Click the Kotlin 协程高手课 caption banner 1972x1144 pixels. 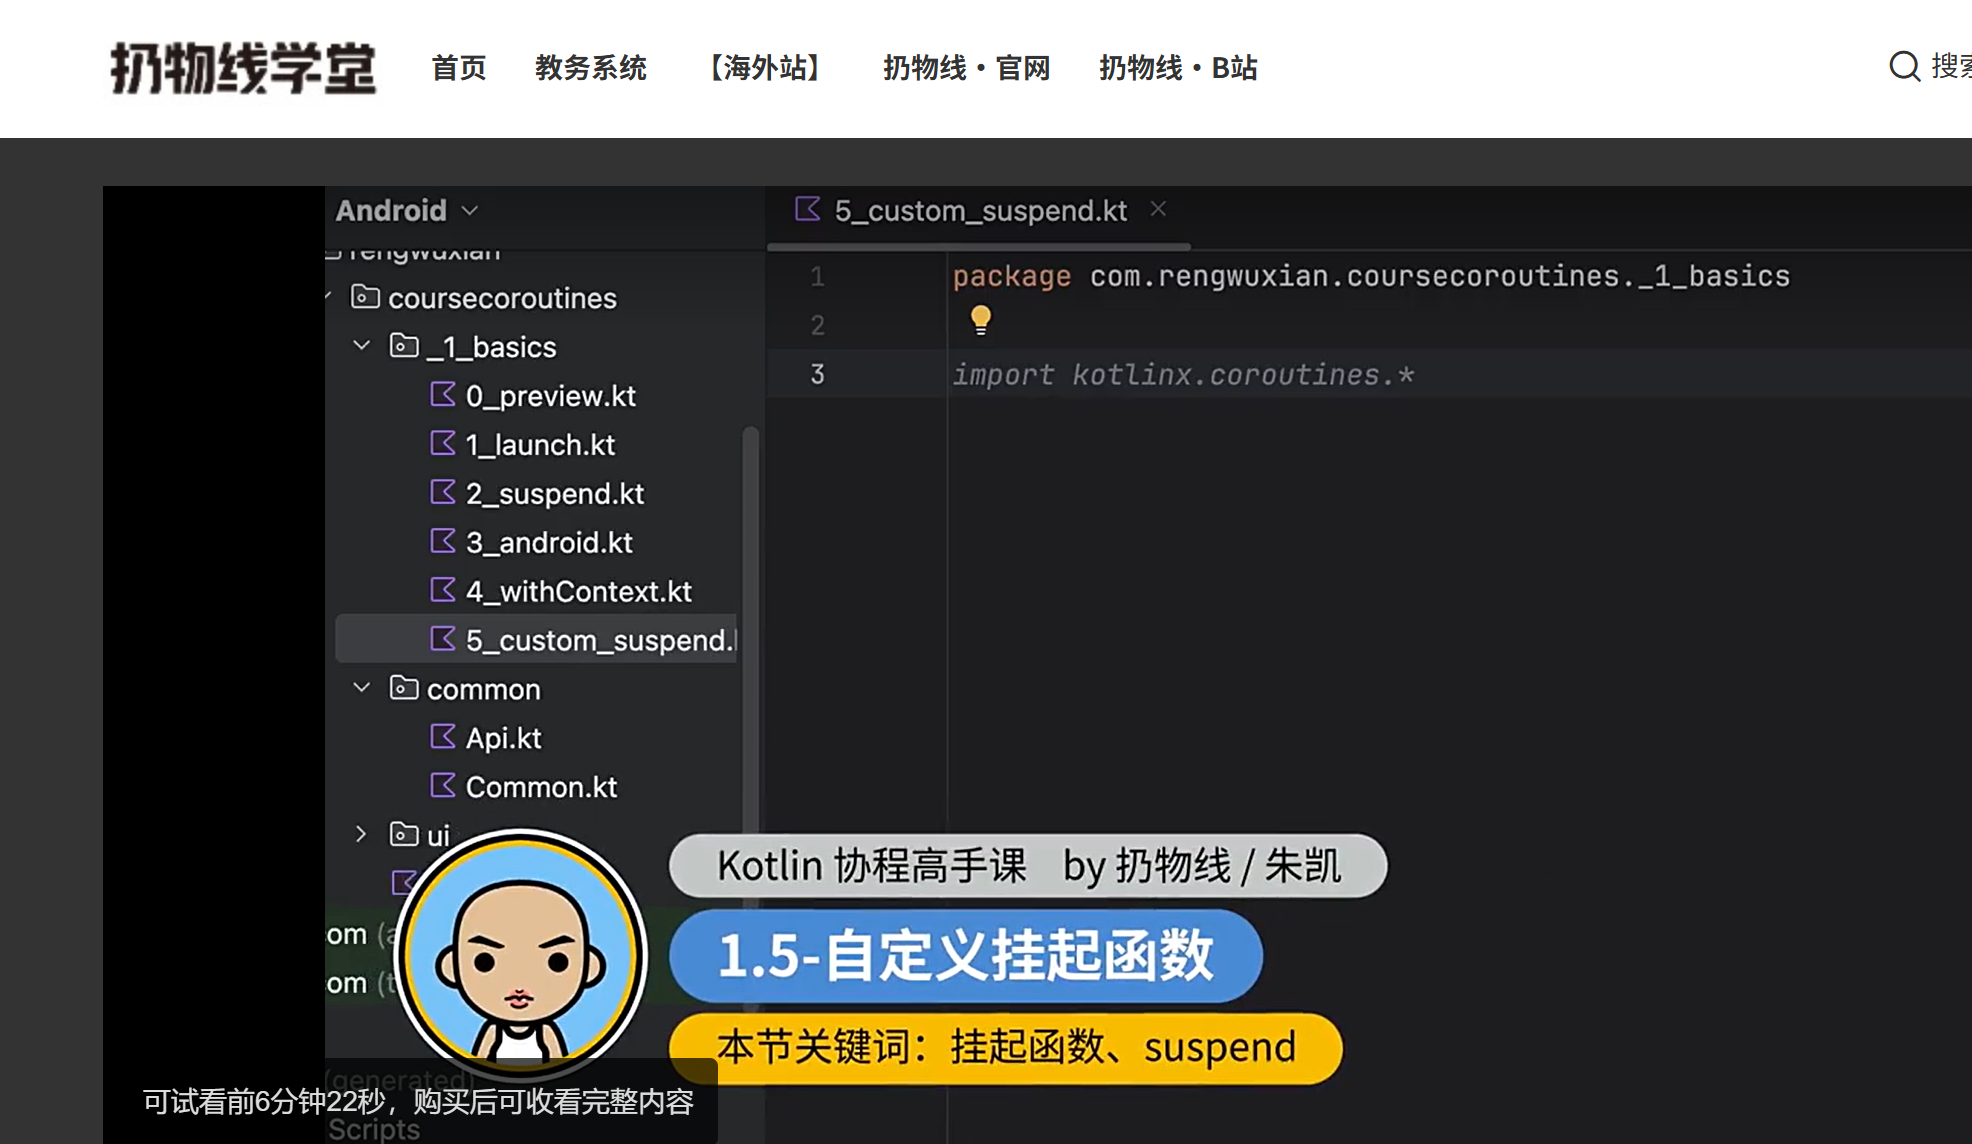(1028, 866)
